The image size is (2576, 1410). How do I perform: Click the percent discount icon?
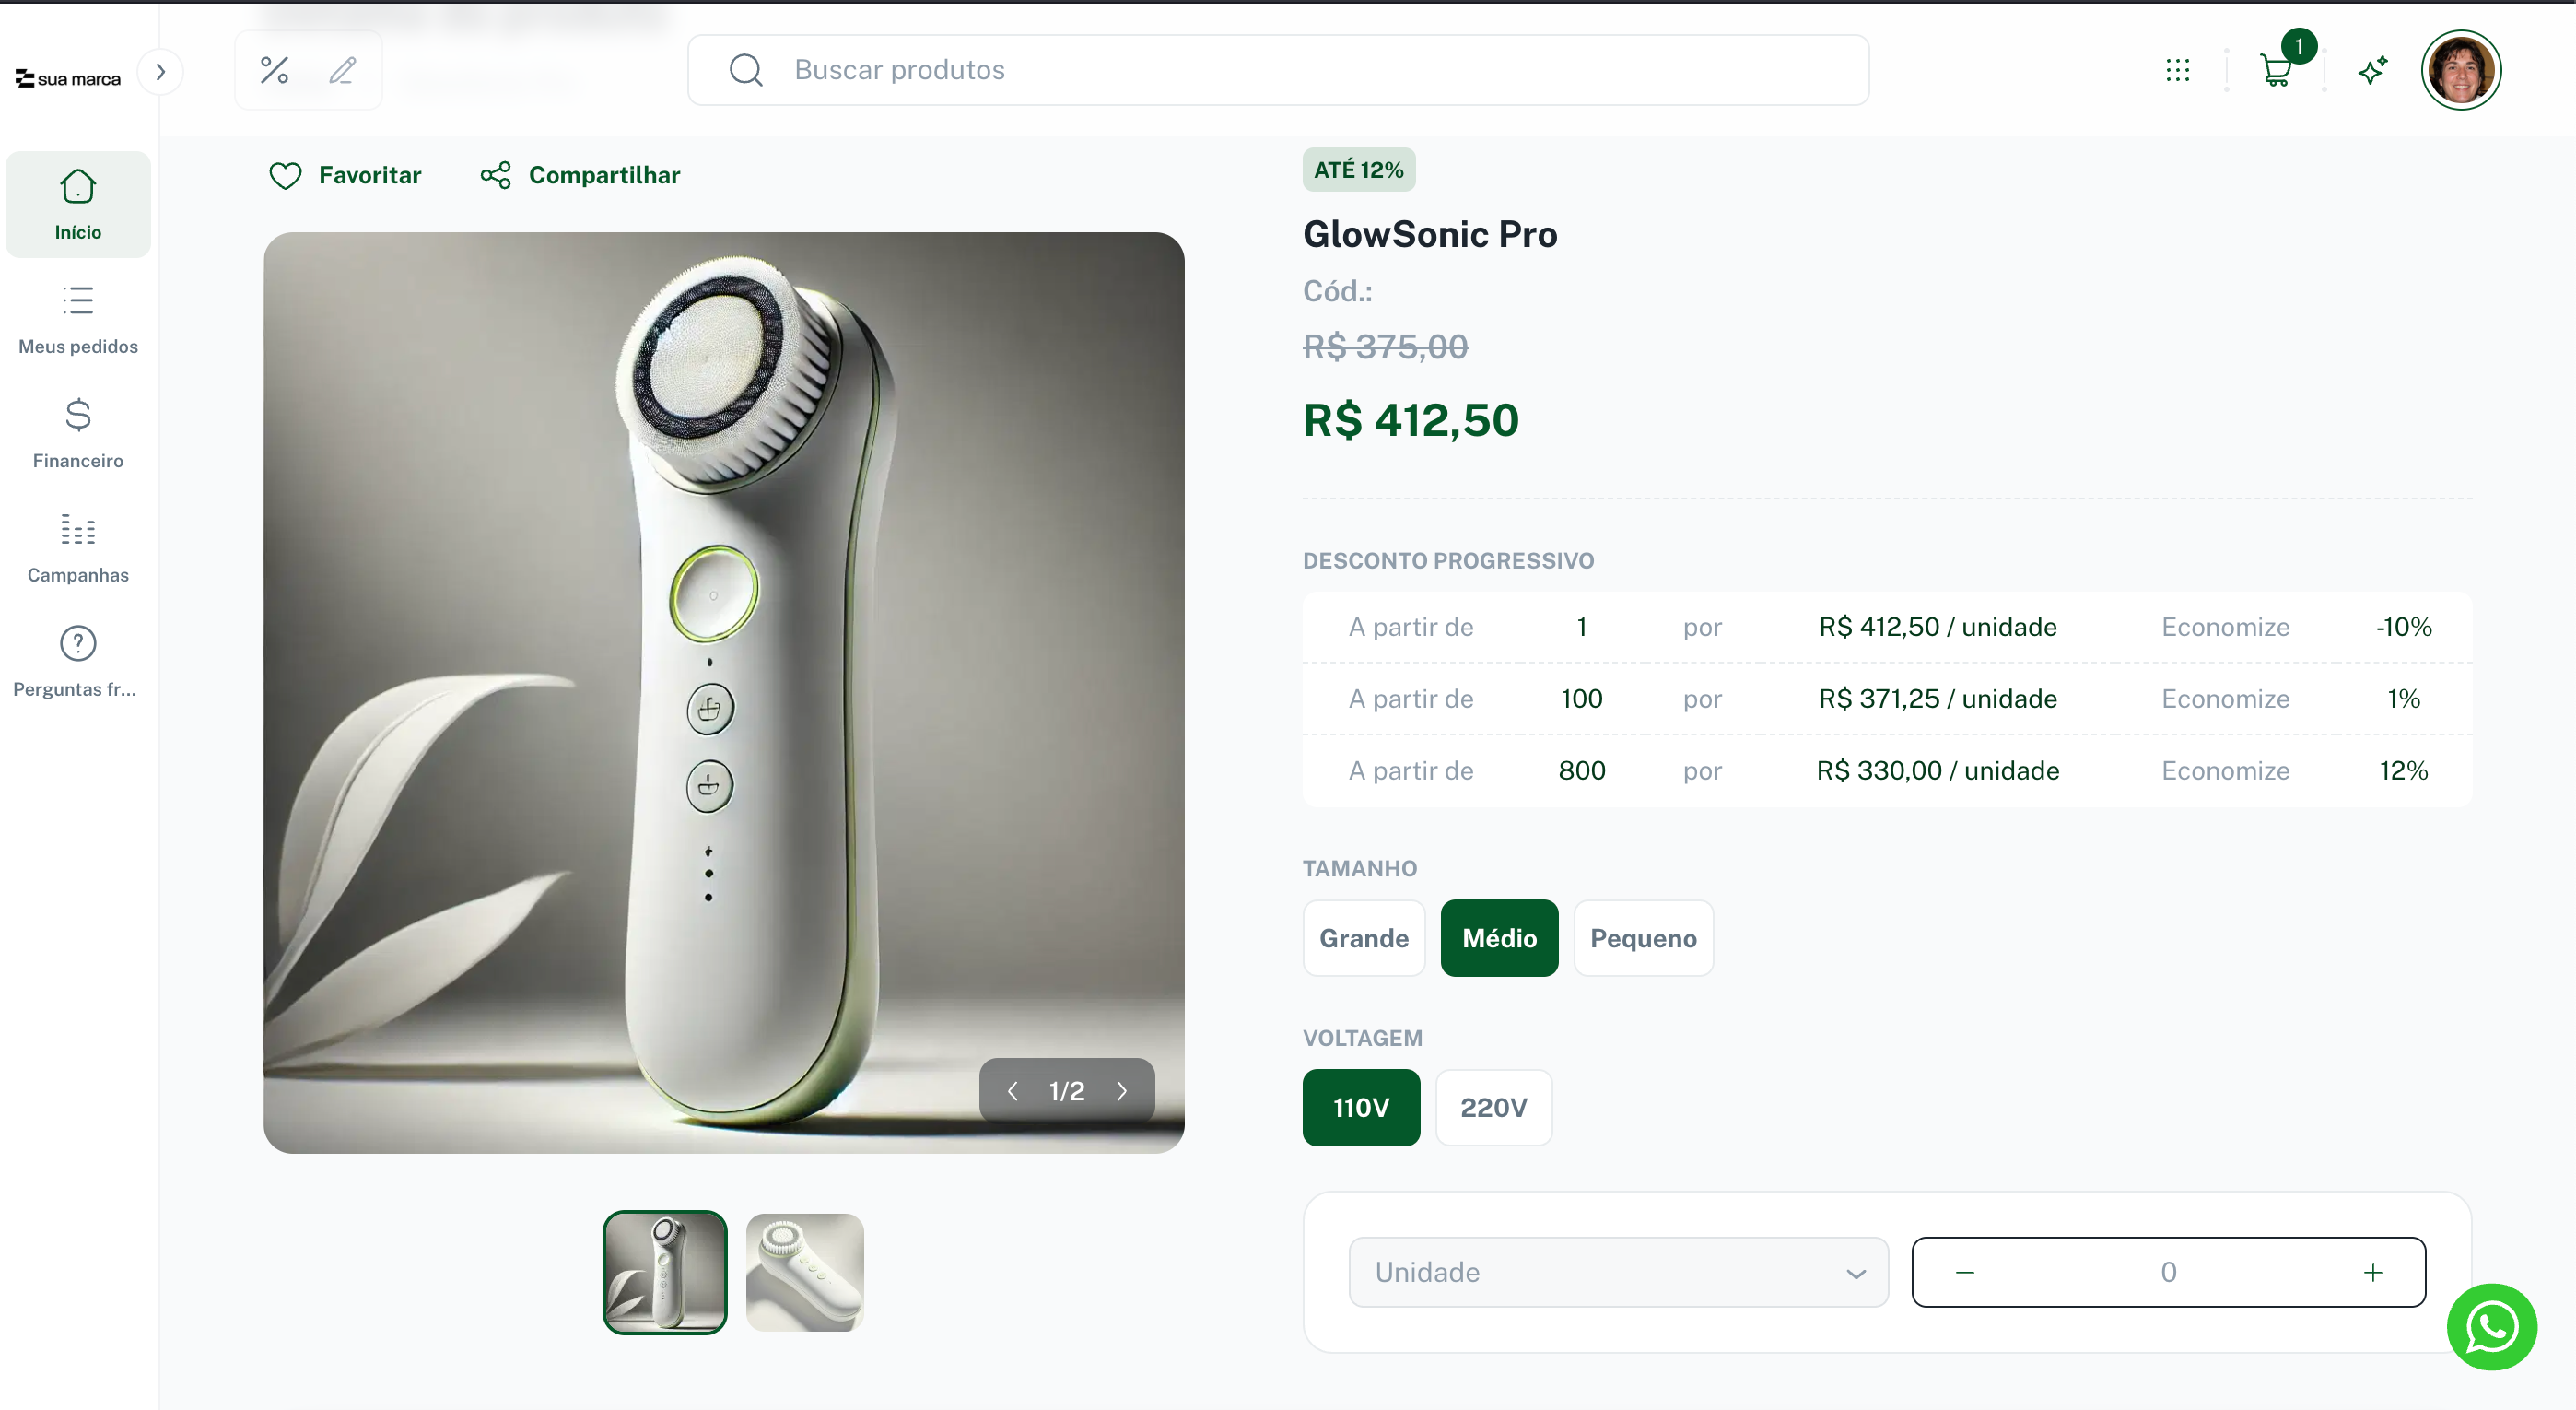coord(274,70)
